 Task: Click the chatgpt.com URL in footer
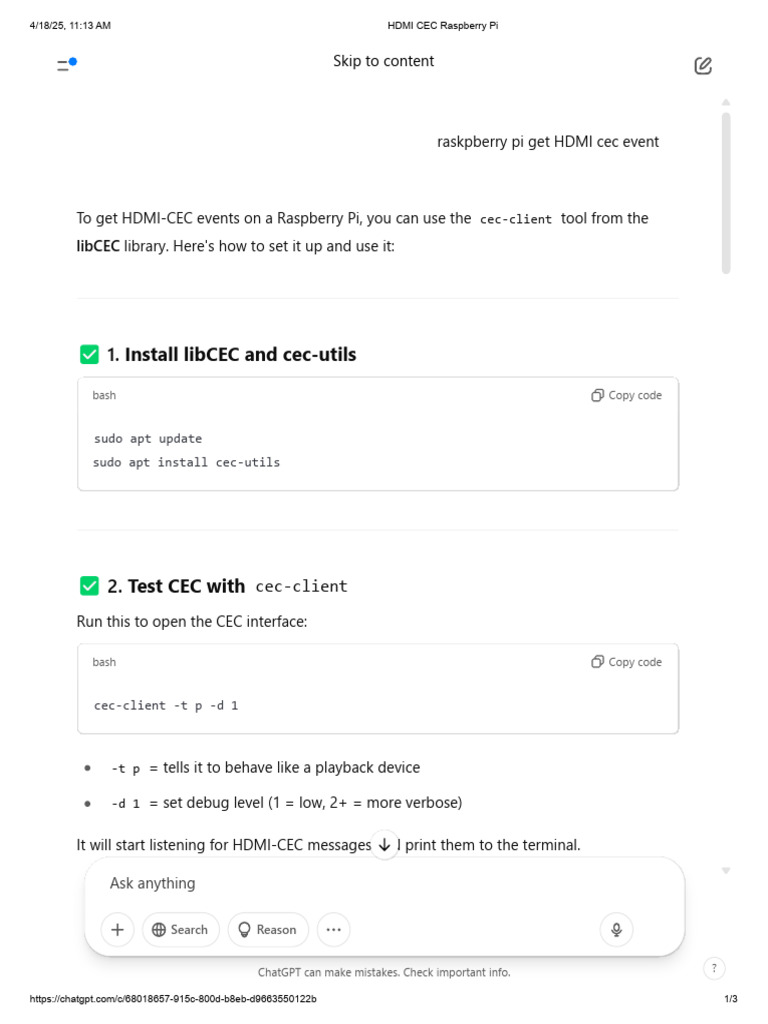(173, 999)
